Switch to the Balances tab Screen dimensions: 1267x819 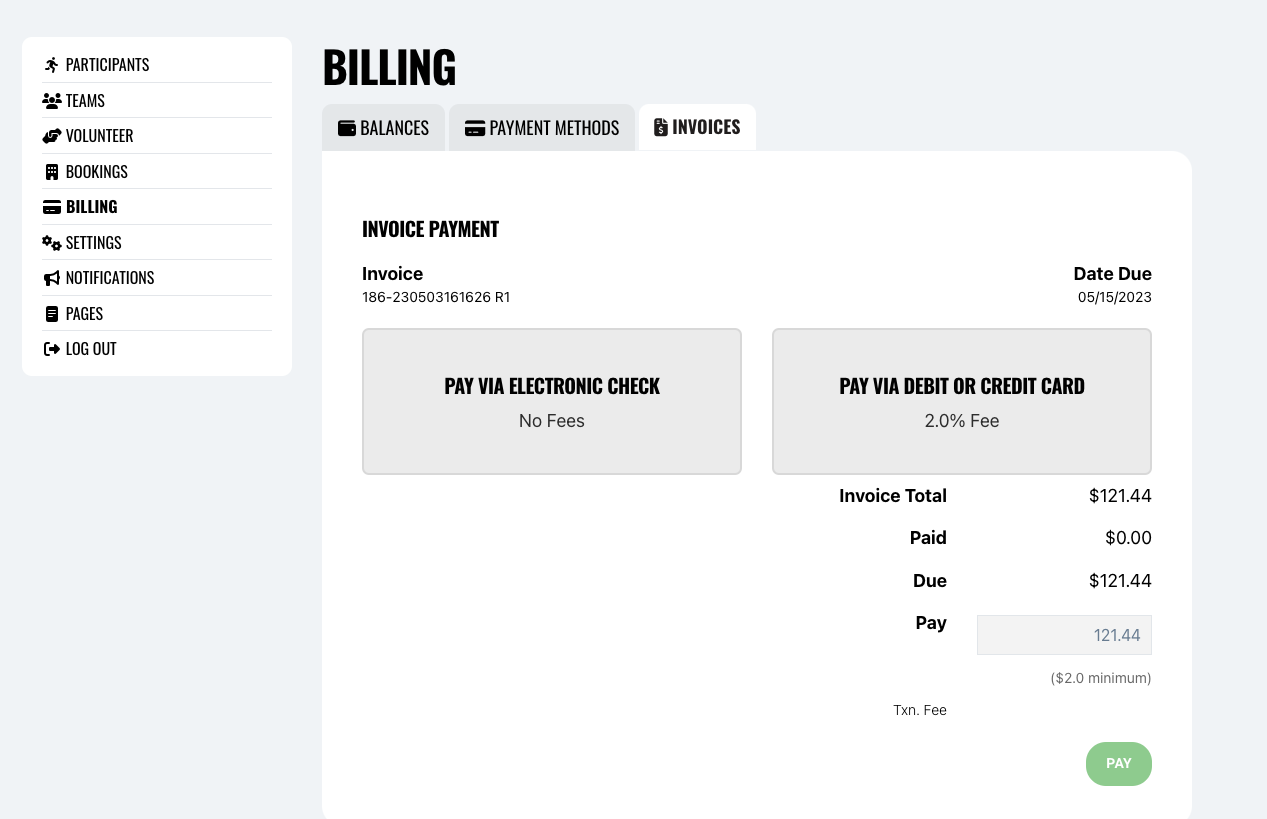click(394, 128)
